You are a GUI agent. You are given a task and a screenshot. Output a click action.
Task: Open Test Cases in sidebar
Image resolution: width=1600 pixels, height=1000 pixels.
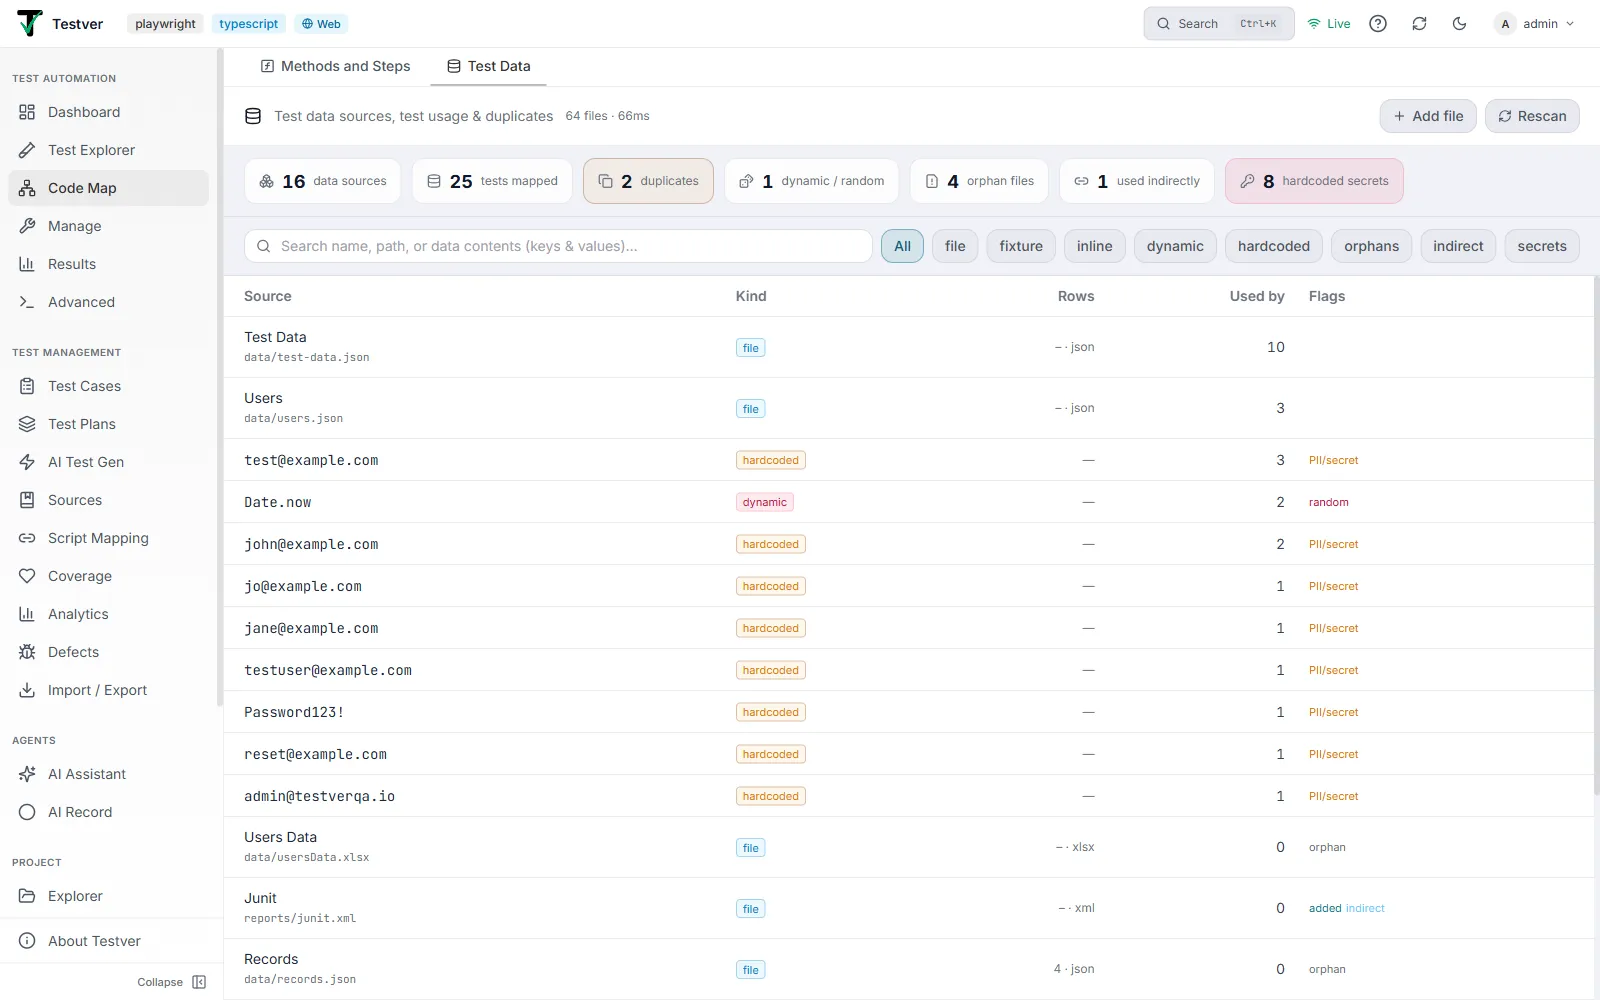coord(108,386)
